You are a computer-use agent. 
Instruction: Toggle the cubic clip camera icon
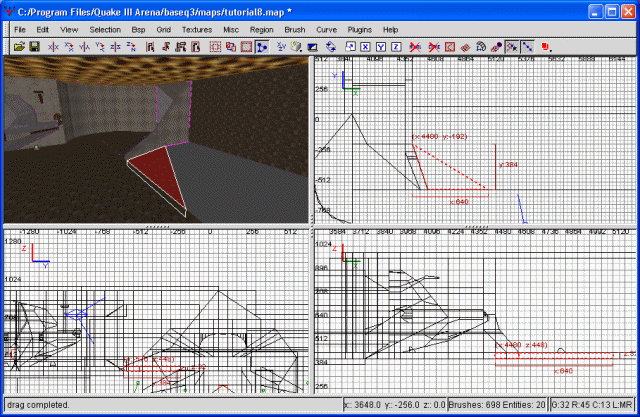click(313, 47)
